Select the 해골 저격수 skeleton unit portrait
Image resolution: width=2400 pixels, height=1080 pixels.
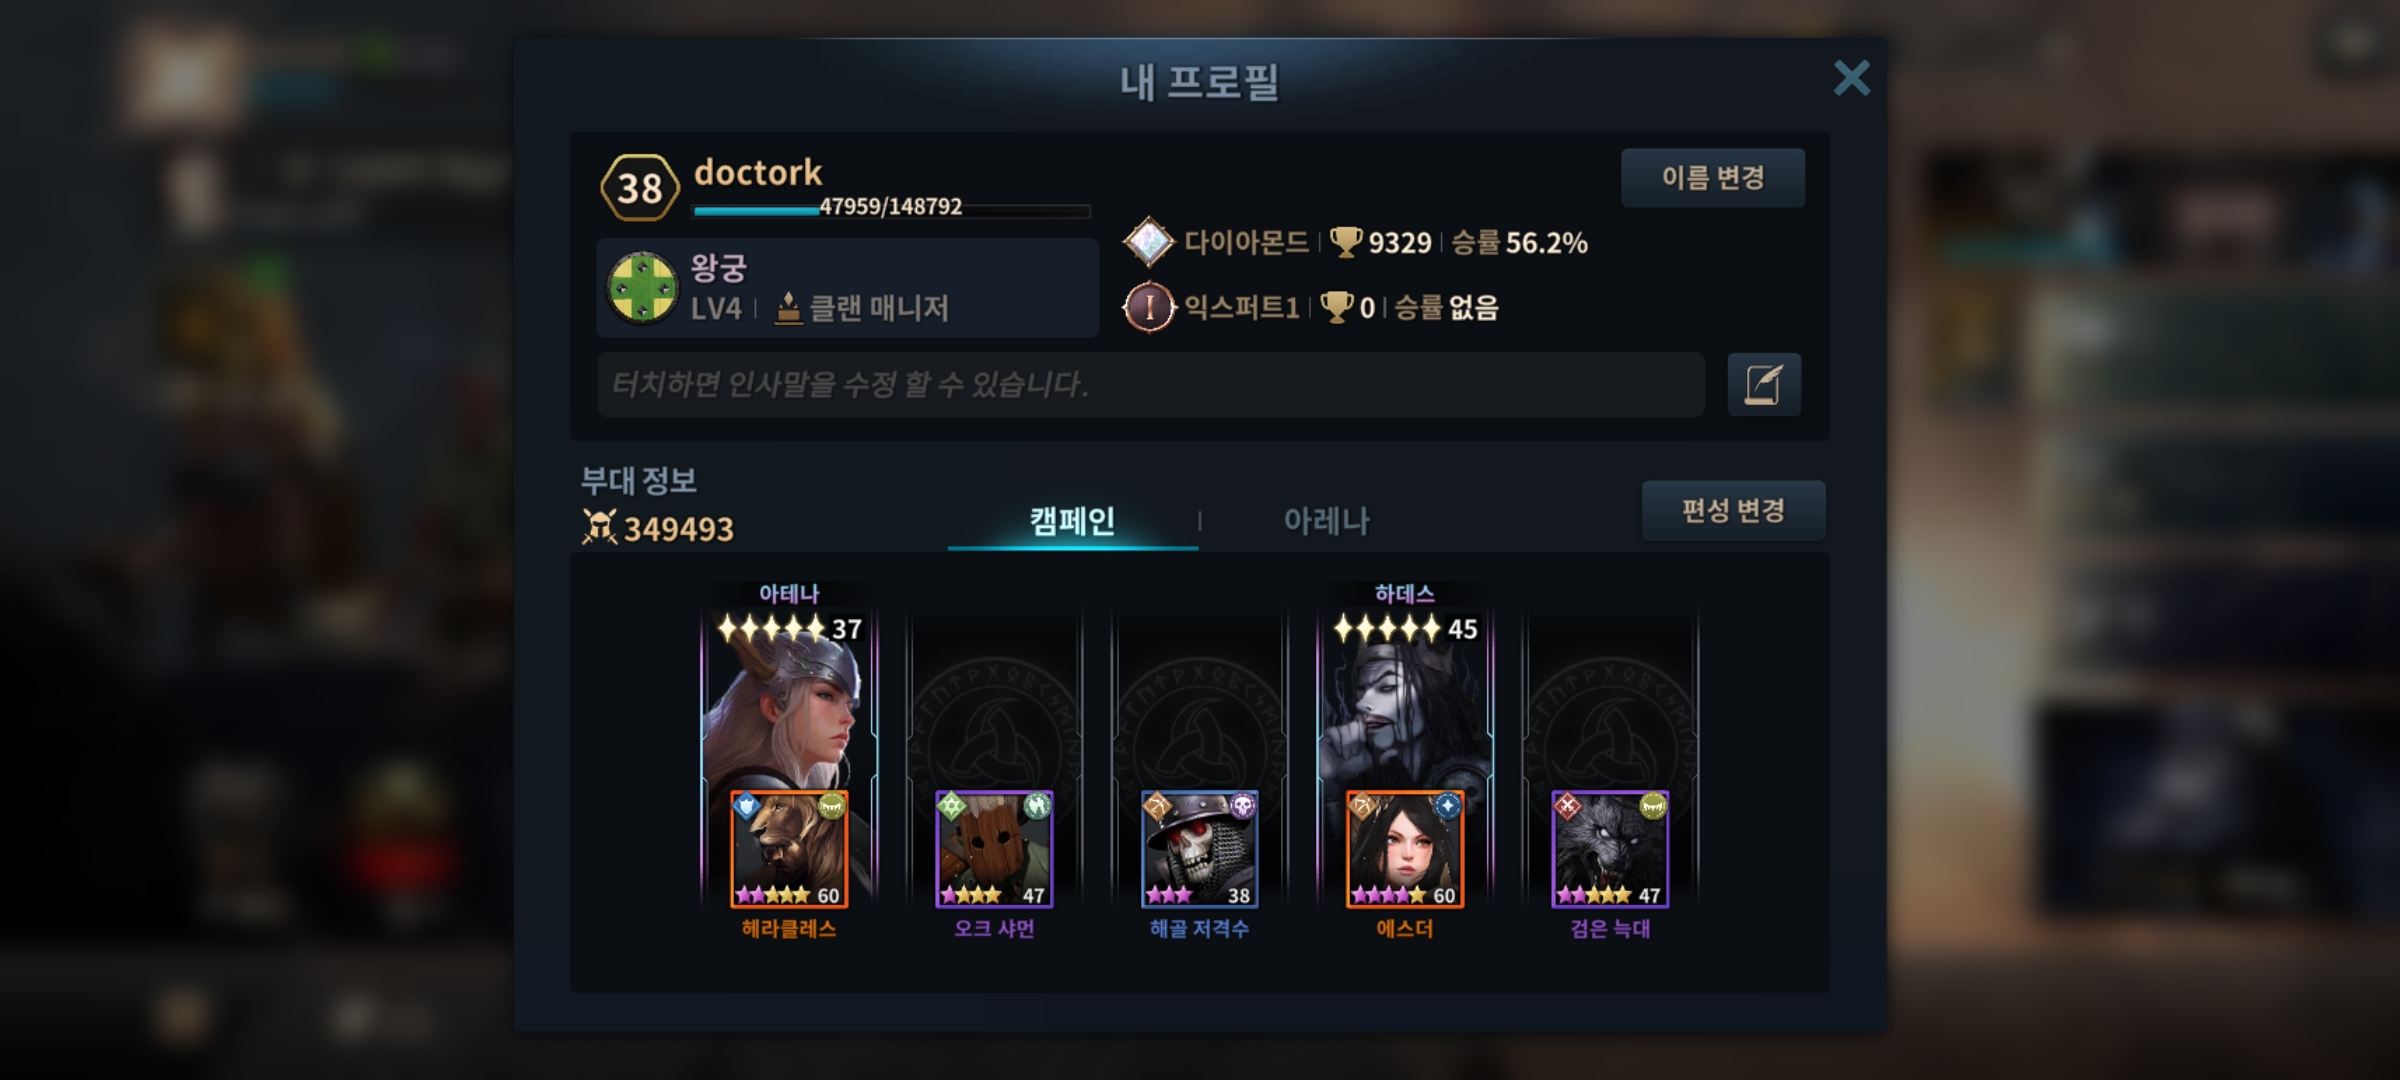coord(1199,849)
